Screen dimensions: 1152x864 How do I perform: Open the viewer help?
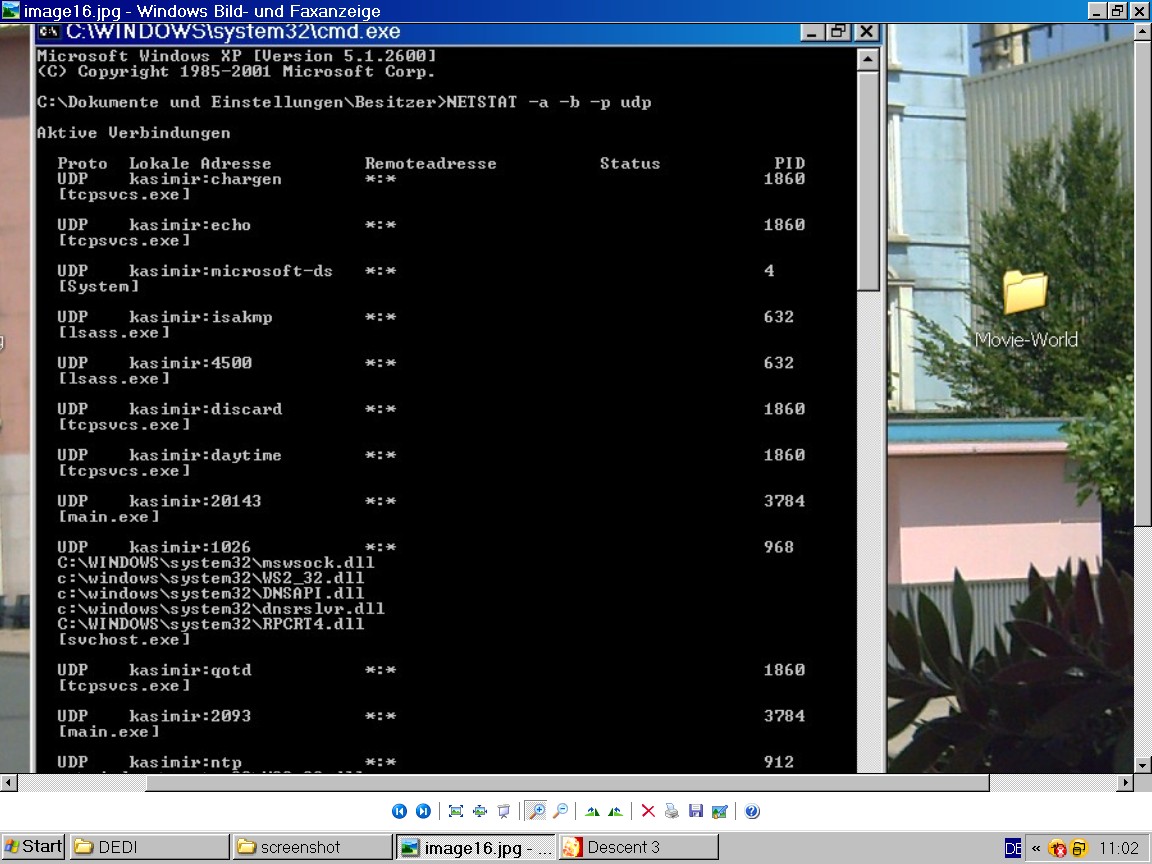[x=752, y=811]
